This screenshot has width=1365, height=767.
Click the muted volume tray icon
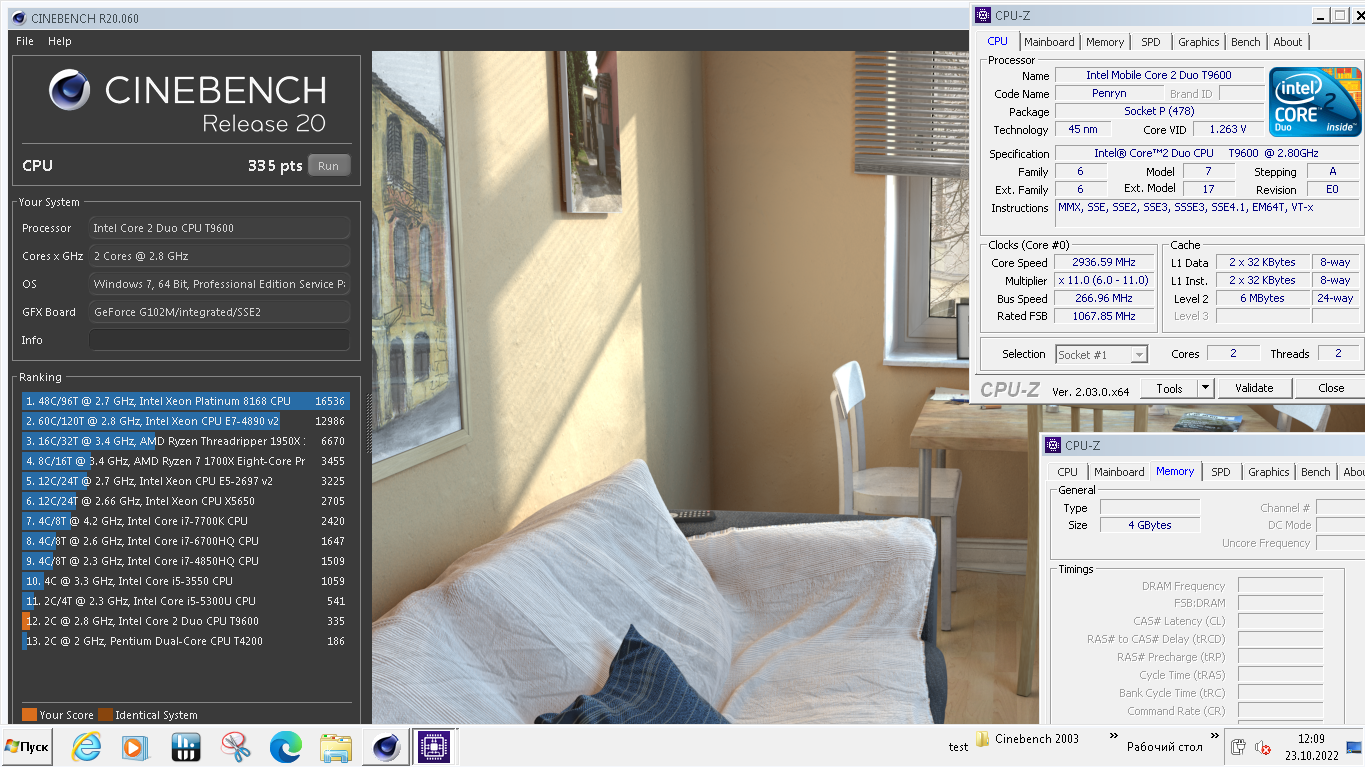coord(1263,747)
